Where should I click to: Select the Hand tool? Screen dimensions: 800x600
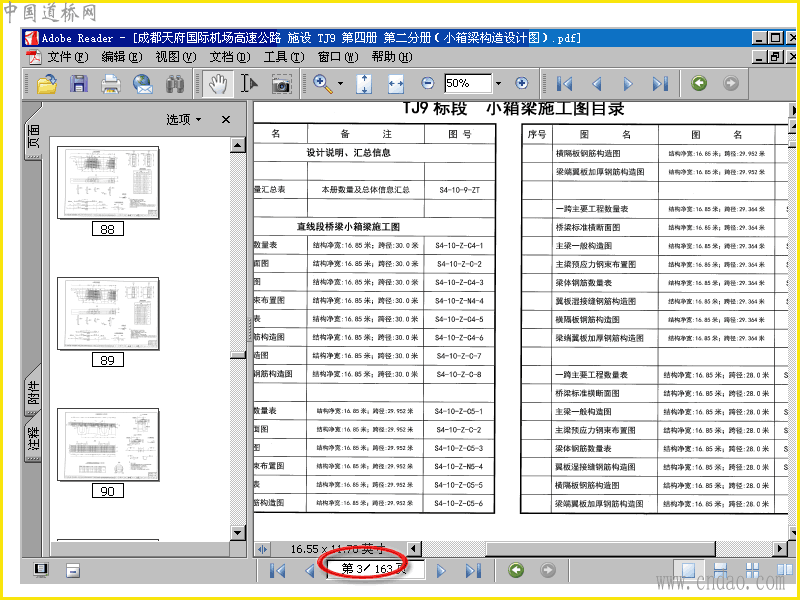(218, 84)
